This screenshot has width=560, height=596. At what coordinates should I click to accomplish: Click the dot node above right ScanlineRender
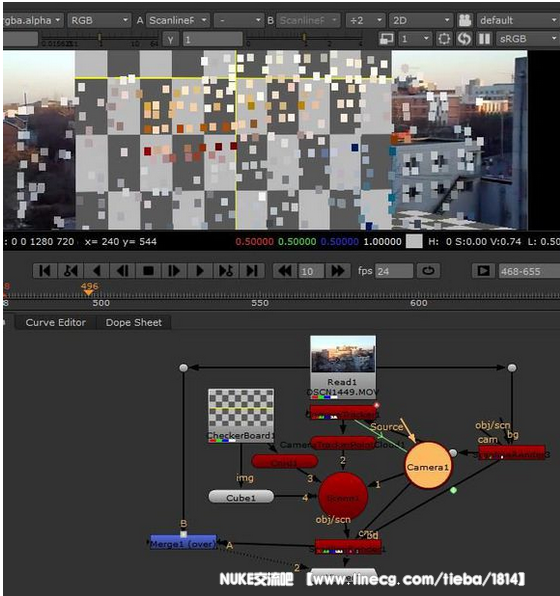(x=512, y=368)
